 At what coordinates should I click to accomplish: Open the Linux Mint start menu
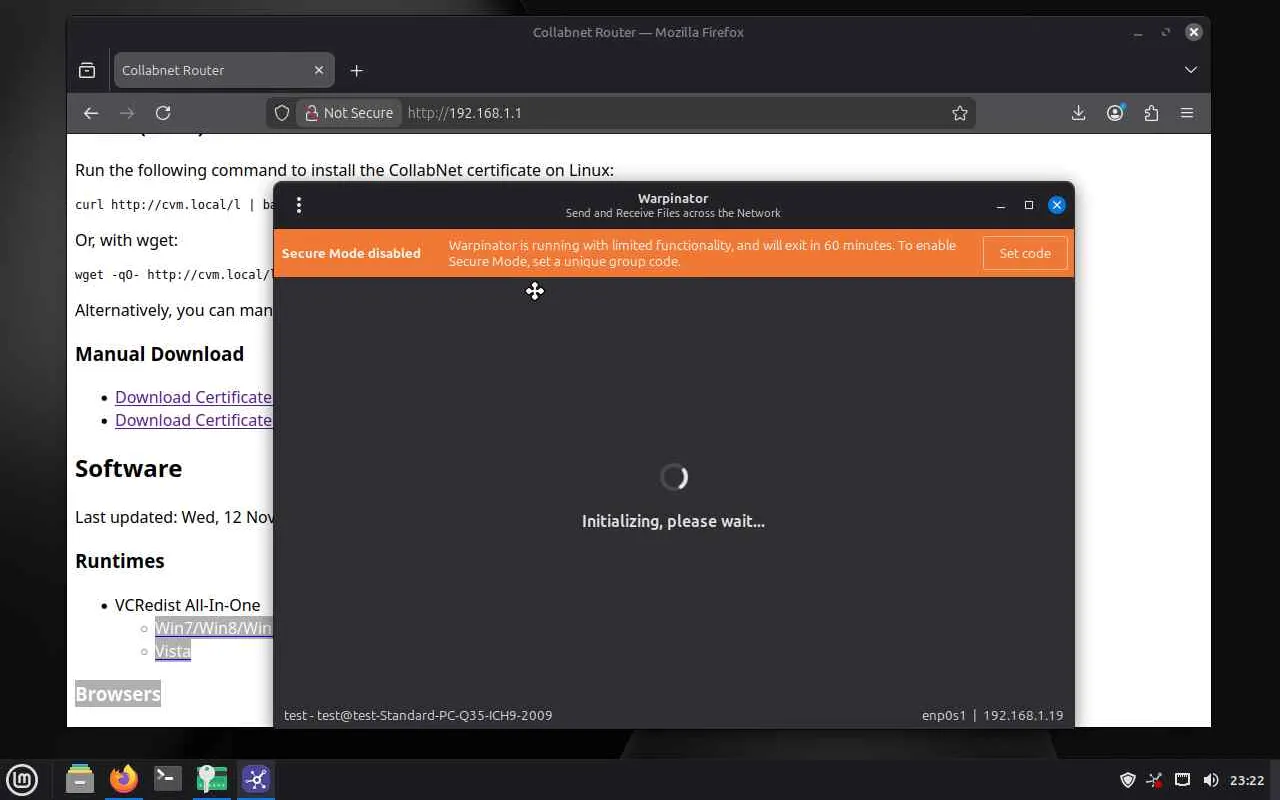click(22, 779)
